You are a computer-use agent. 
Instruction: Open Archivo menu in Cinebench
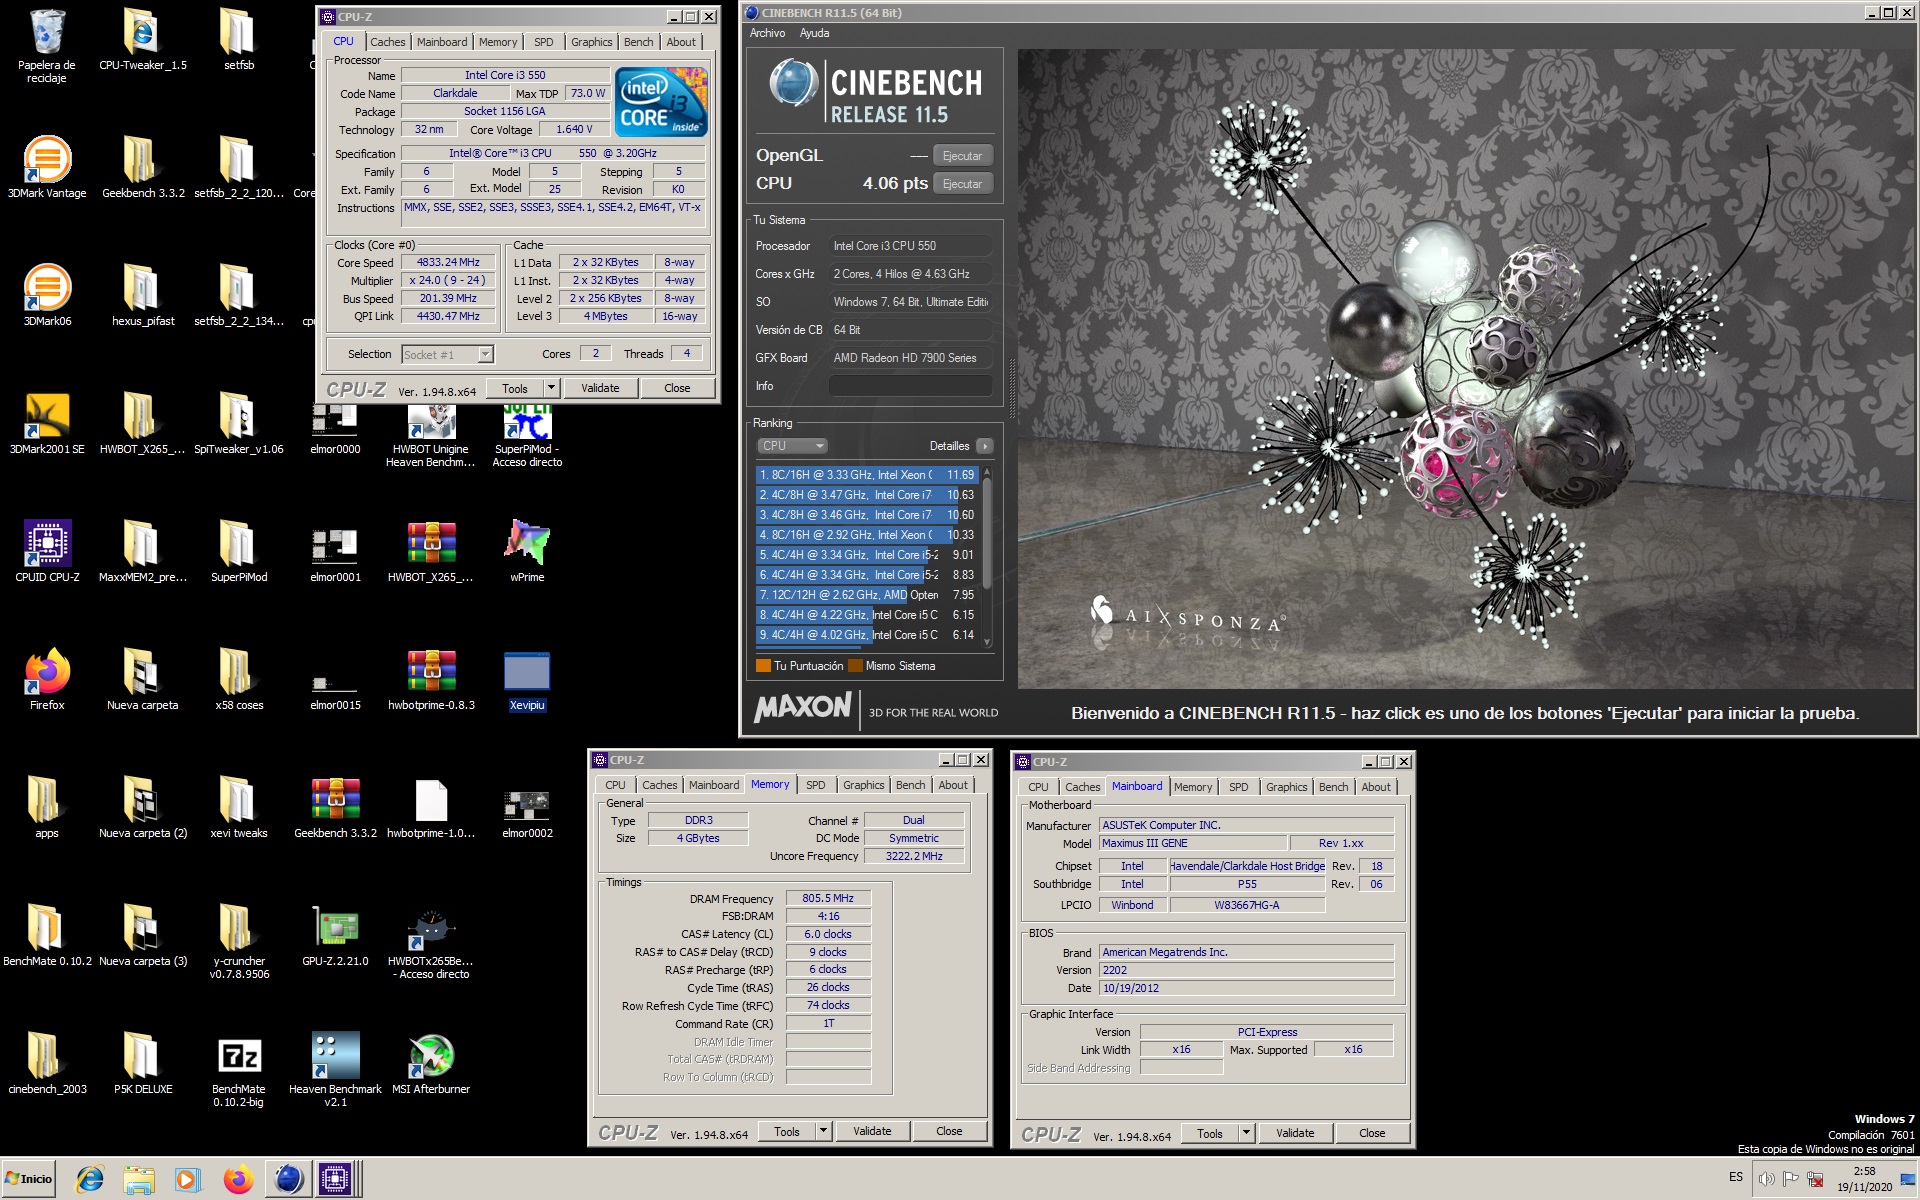[767, 33]
